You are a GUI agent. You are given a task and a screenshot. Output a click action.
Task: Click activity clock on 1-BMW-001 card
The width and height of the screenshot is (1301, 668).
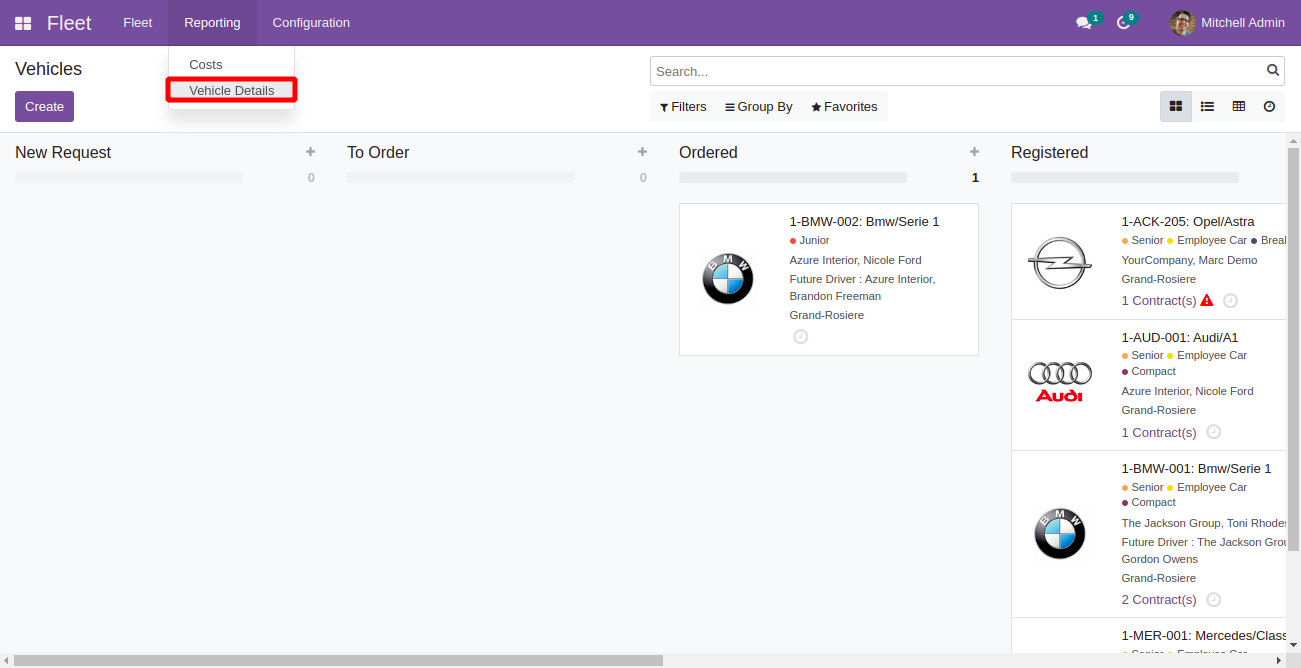[1213, 600]
